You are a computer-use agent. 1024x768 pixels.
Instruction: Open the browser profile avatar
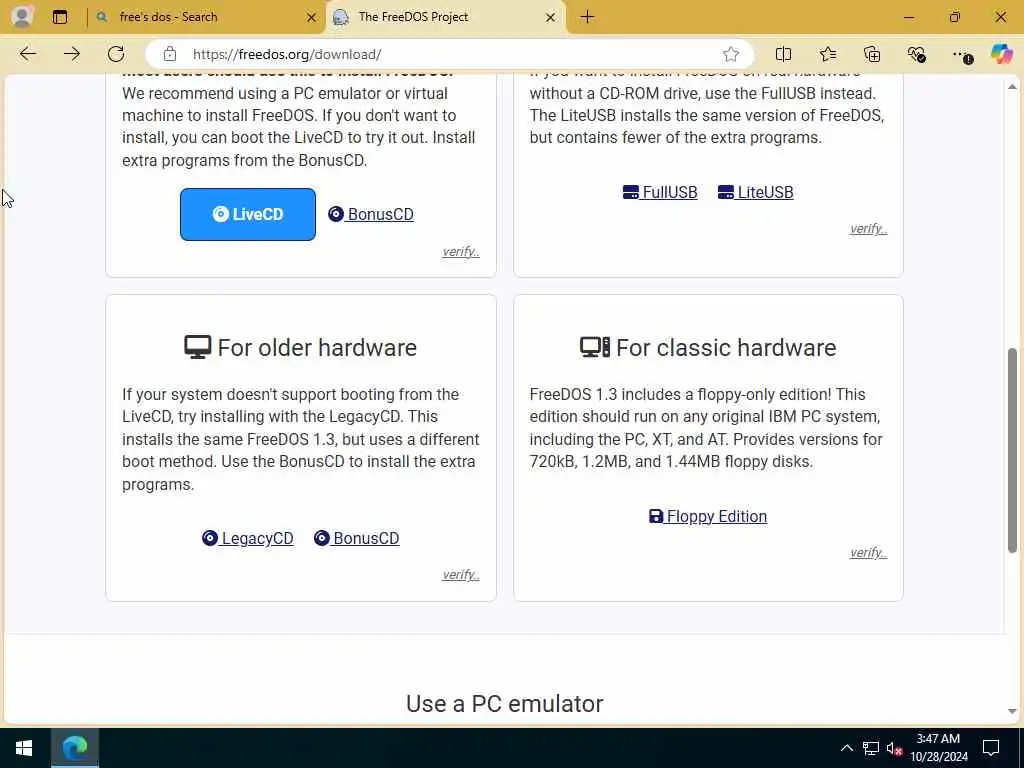coord(22,16)
